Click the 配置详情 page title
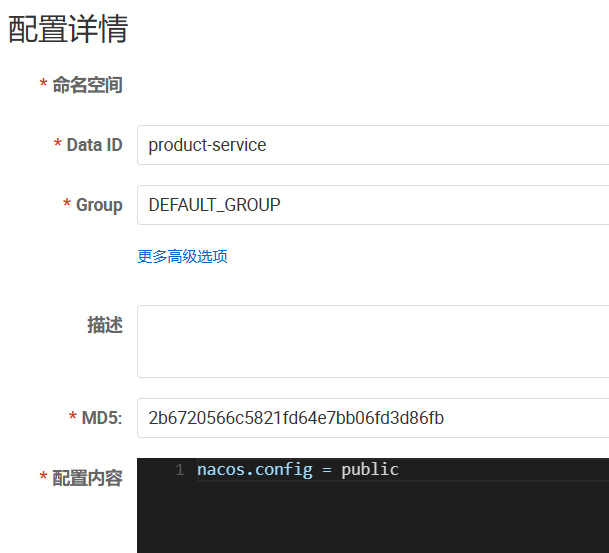 [68, 28]
